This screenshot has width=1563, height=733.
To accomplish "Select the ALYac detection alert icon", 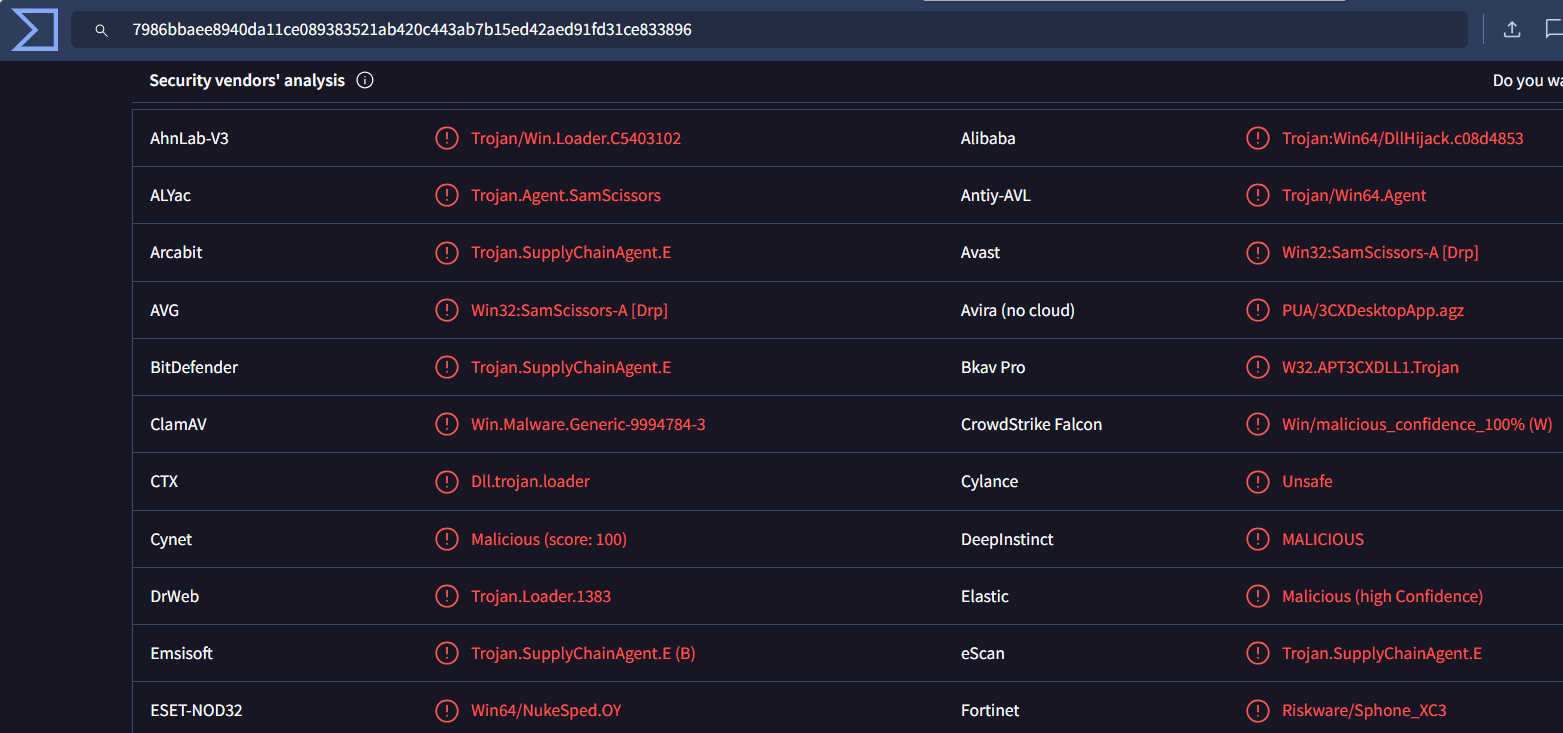I will click(x=447, y=195).
